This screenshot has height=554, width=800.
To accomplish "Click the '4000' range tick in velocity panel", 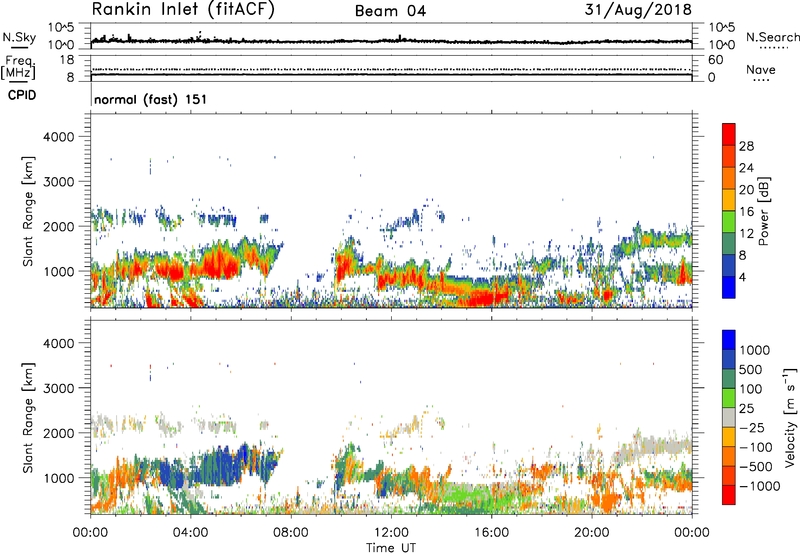I will click(58, 343).
